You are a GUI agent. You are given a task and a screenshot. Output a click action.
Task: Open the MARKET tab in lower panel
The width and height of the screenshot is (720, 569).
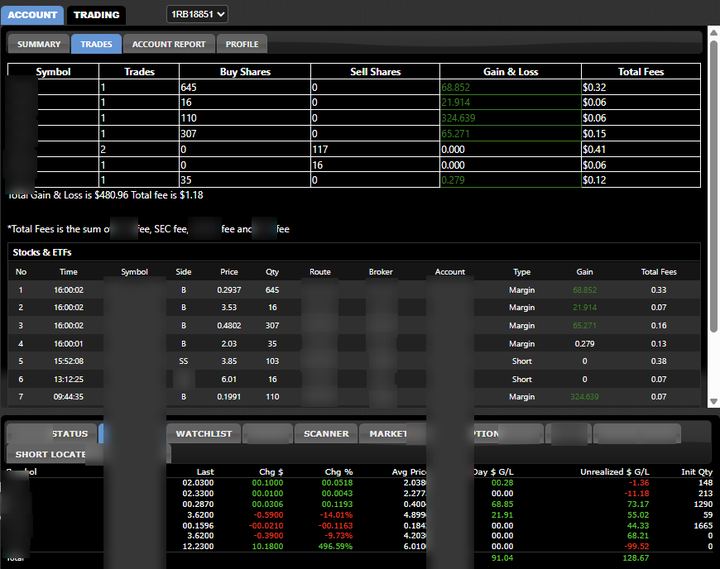pos(388,434)
